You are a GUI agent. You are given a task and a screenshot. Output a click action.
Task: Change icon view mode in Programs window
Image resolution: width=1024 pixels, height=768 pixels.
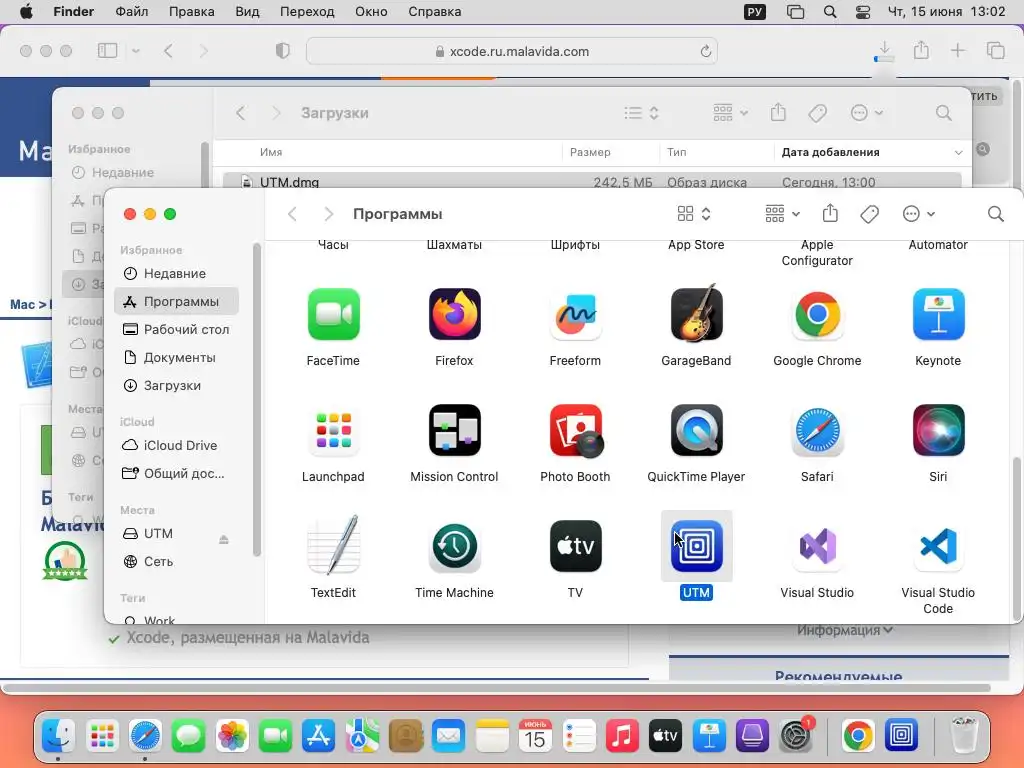coord(694,214)
